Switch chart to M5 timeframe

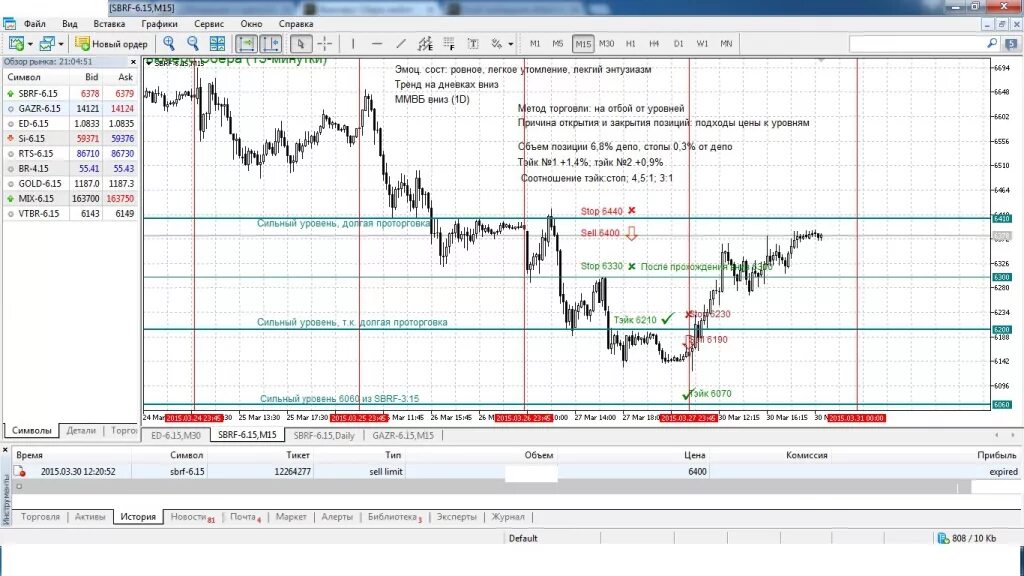(x=558, y=44)
